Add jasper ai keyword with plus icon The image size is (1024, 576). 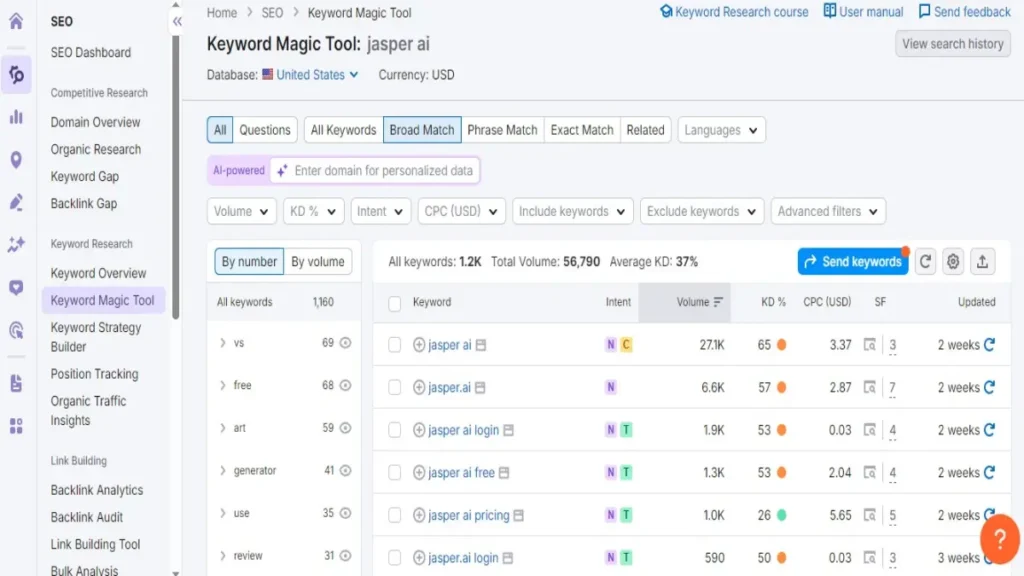[419, 345]
